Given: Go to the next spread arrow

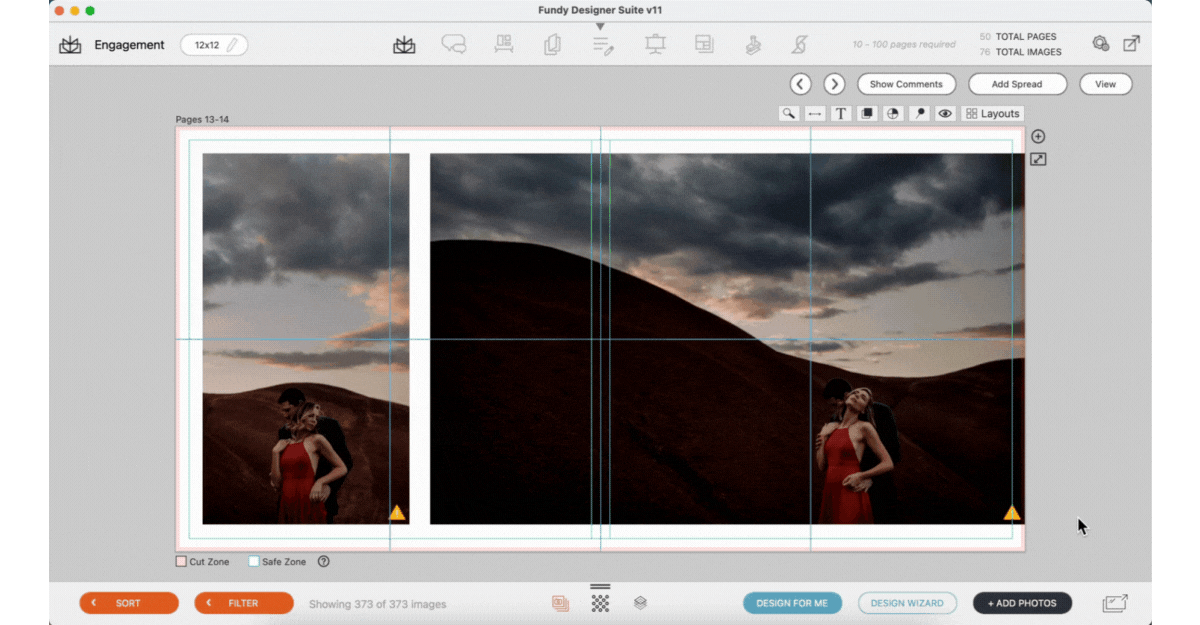Looking at the screenshot, I should click(834, 84).
